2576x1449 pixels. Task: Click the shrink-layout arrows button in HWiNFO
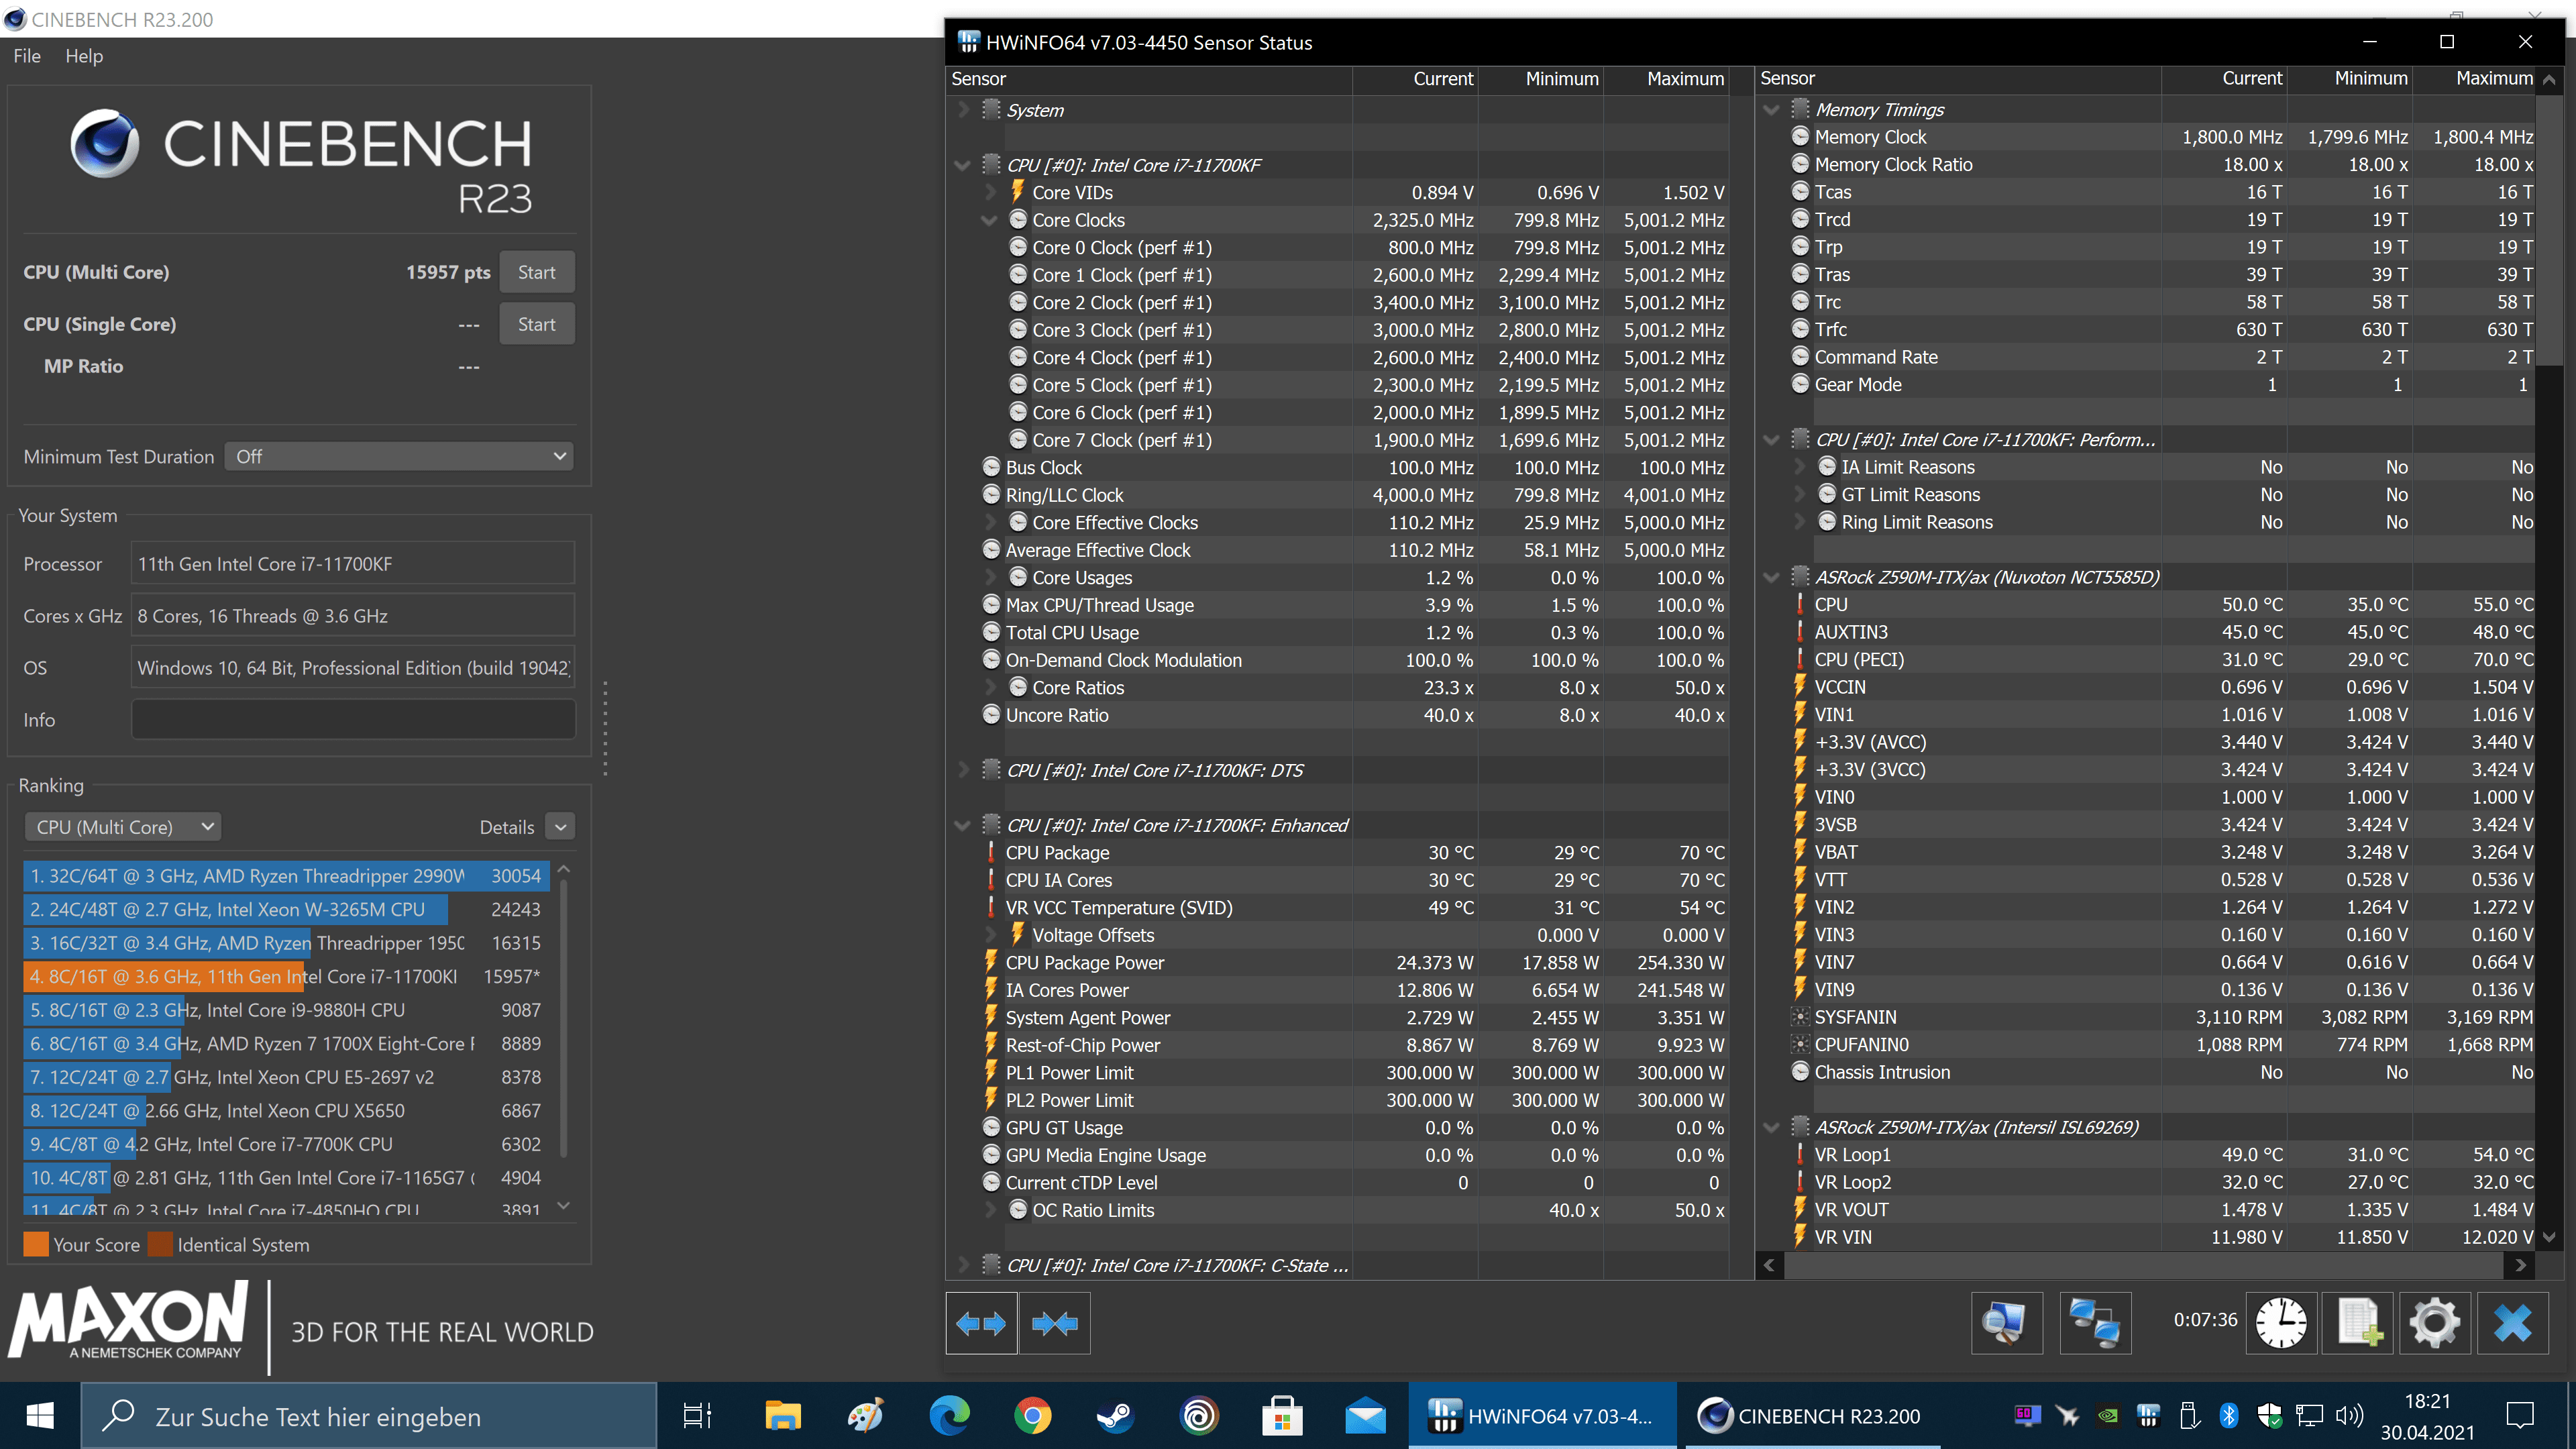[1055, 1323]
